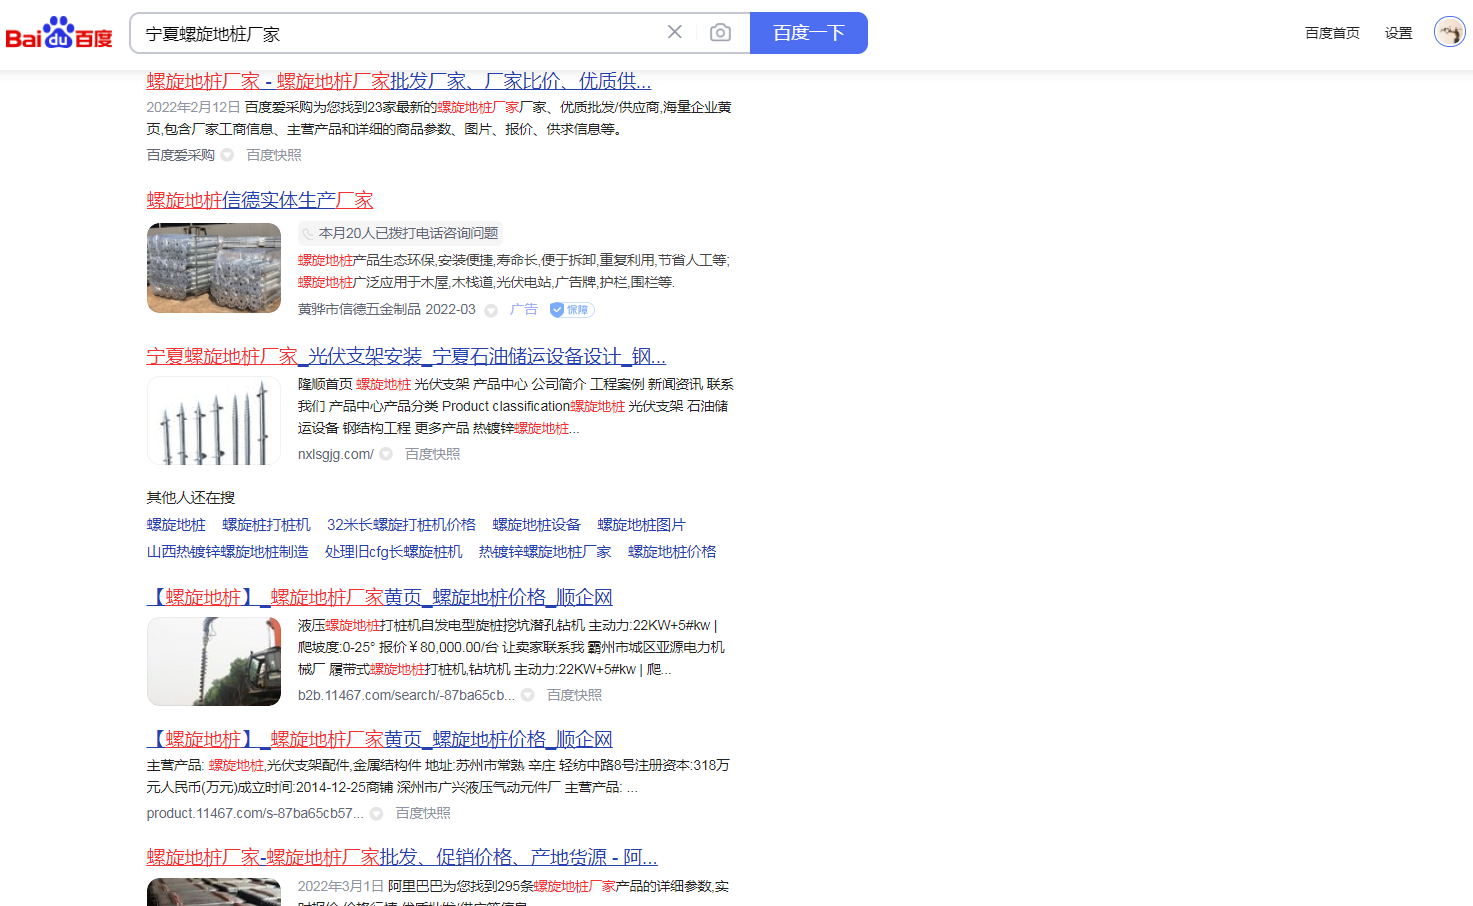
Task: Open 设置 settings menu
Action: pos(1398,33)
